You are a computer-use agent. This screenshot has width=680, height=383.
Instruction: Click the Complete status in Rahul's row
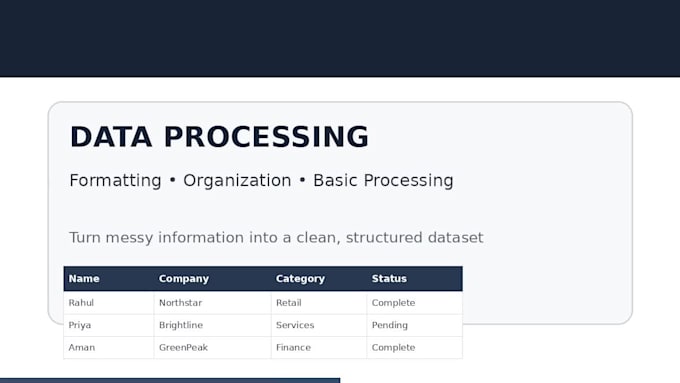point(415,303)
